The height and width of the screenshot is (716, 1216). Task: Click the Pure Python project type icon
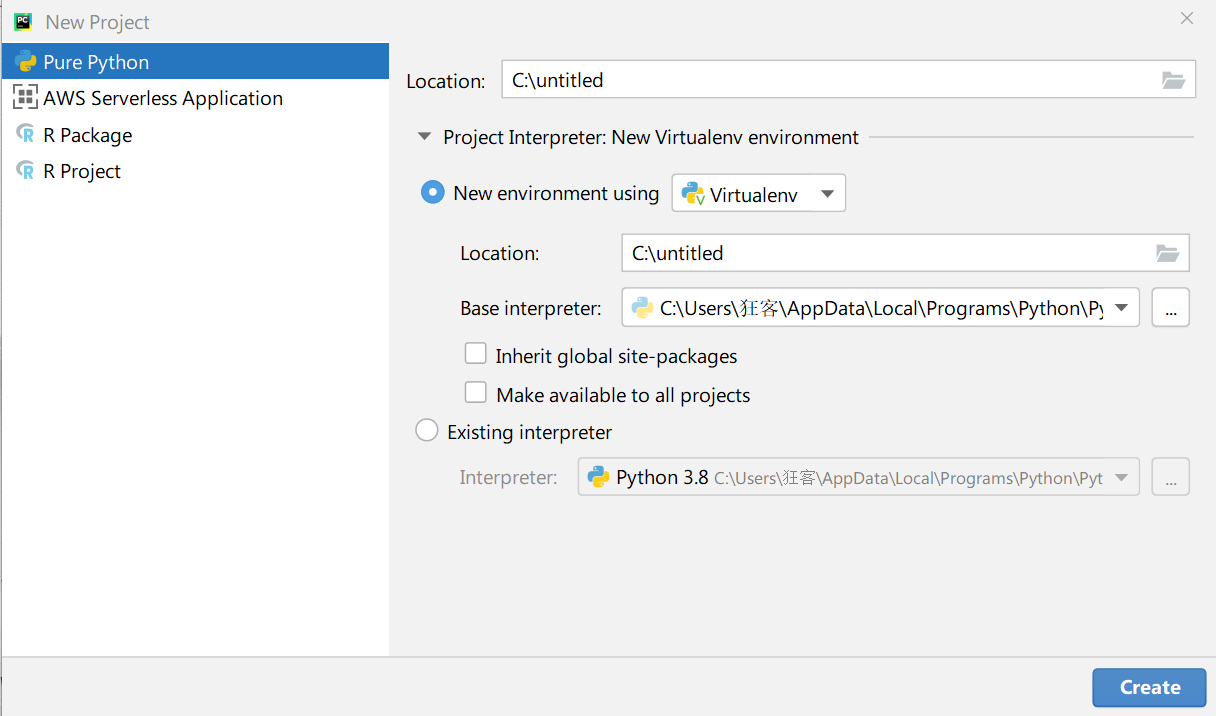25,62
